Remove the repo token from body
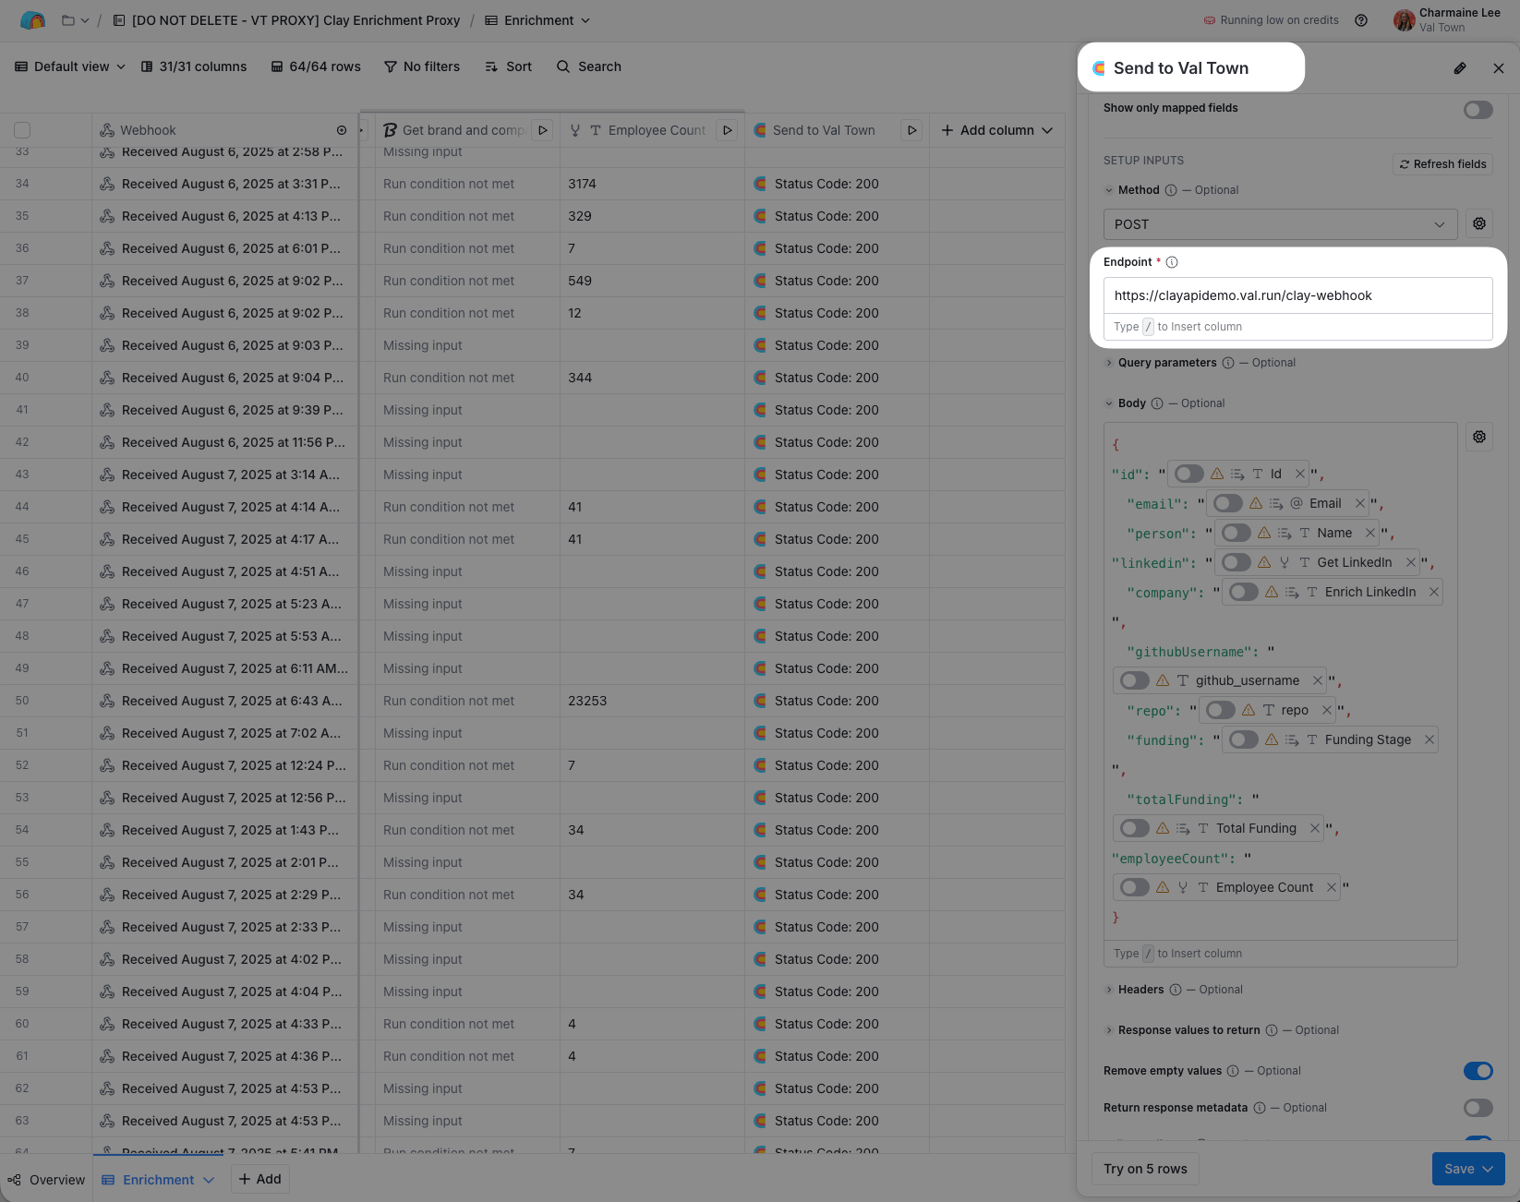 pyautogui.click(x=1327, y=710)
